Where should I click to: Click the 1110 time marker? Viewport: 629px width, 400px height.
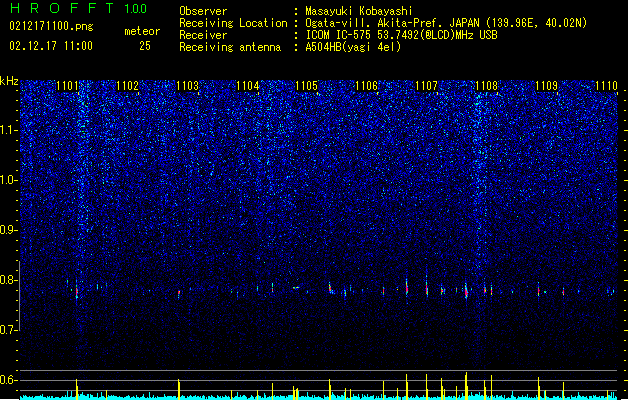coord(606,86)
